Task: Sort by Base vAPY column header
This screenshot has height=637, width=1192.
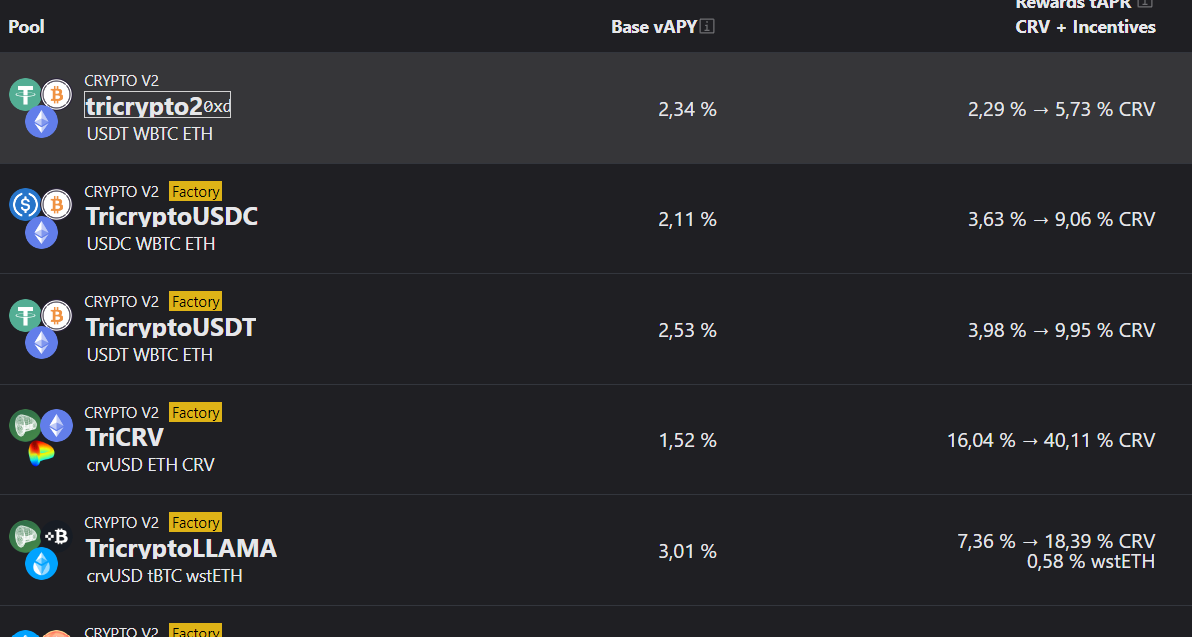Action: 654,27
